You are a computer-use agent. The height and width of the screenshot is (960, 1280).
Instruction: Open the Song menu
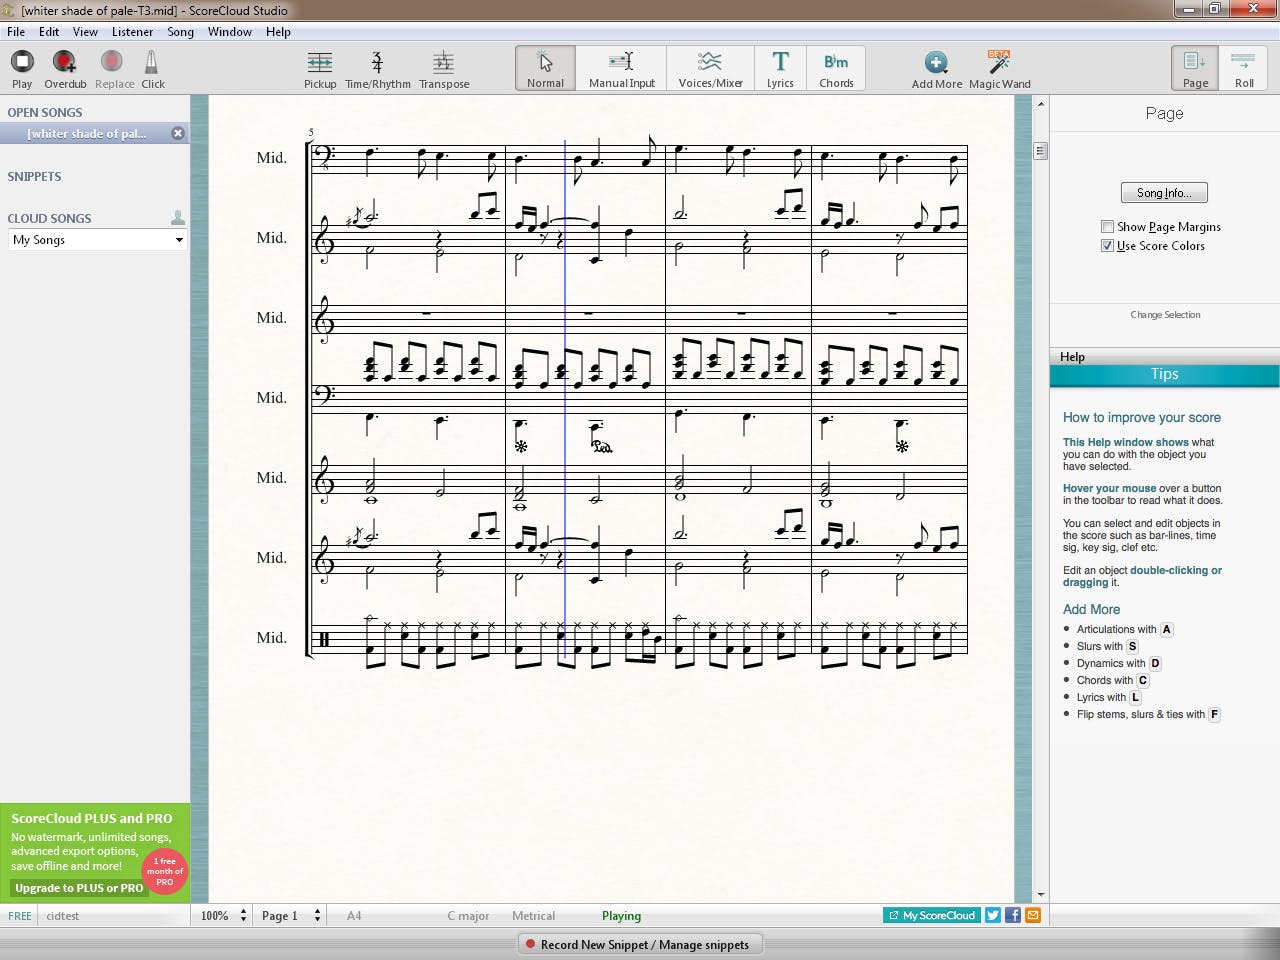pos(180,32)
